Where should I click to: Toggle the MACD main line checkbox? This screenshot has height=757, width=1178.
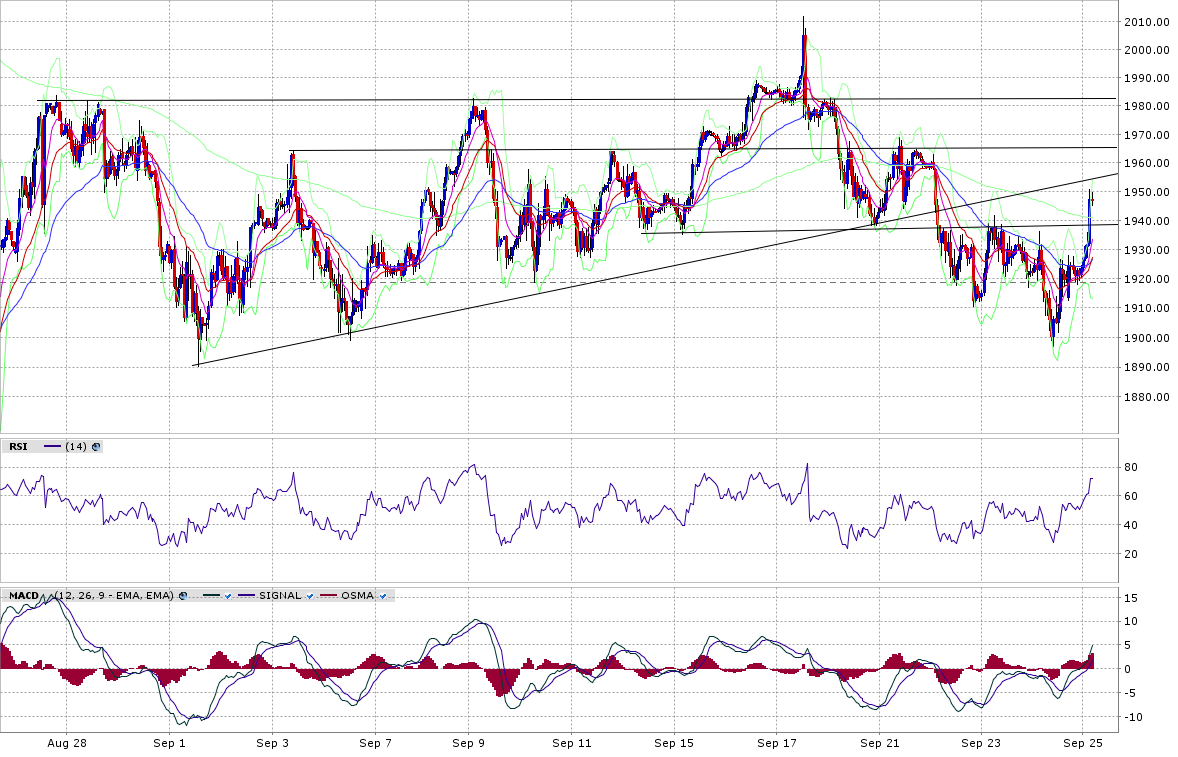point(228,596)
